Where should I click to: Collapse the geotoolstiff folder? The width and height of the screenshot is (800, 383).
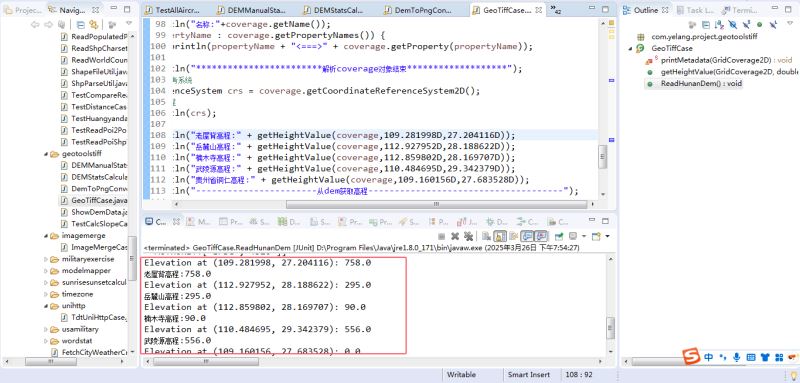click(46, 154)
